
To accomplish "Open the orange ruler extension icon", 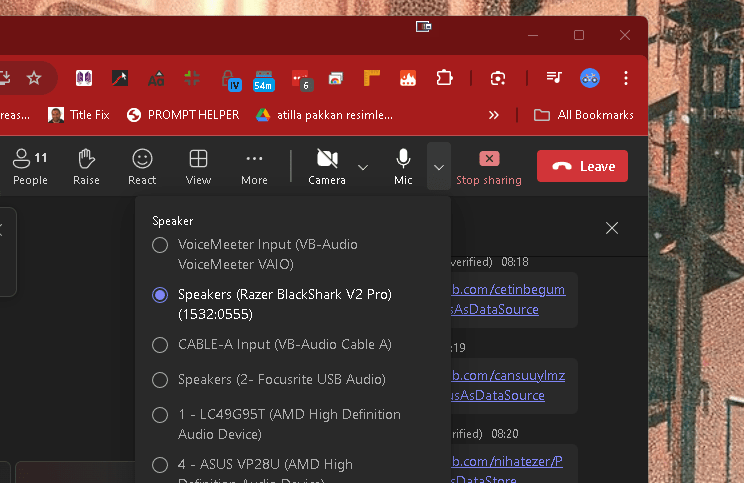I will (x=372, y=78).
